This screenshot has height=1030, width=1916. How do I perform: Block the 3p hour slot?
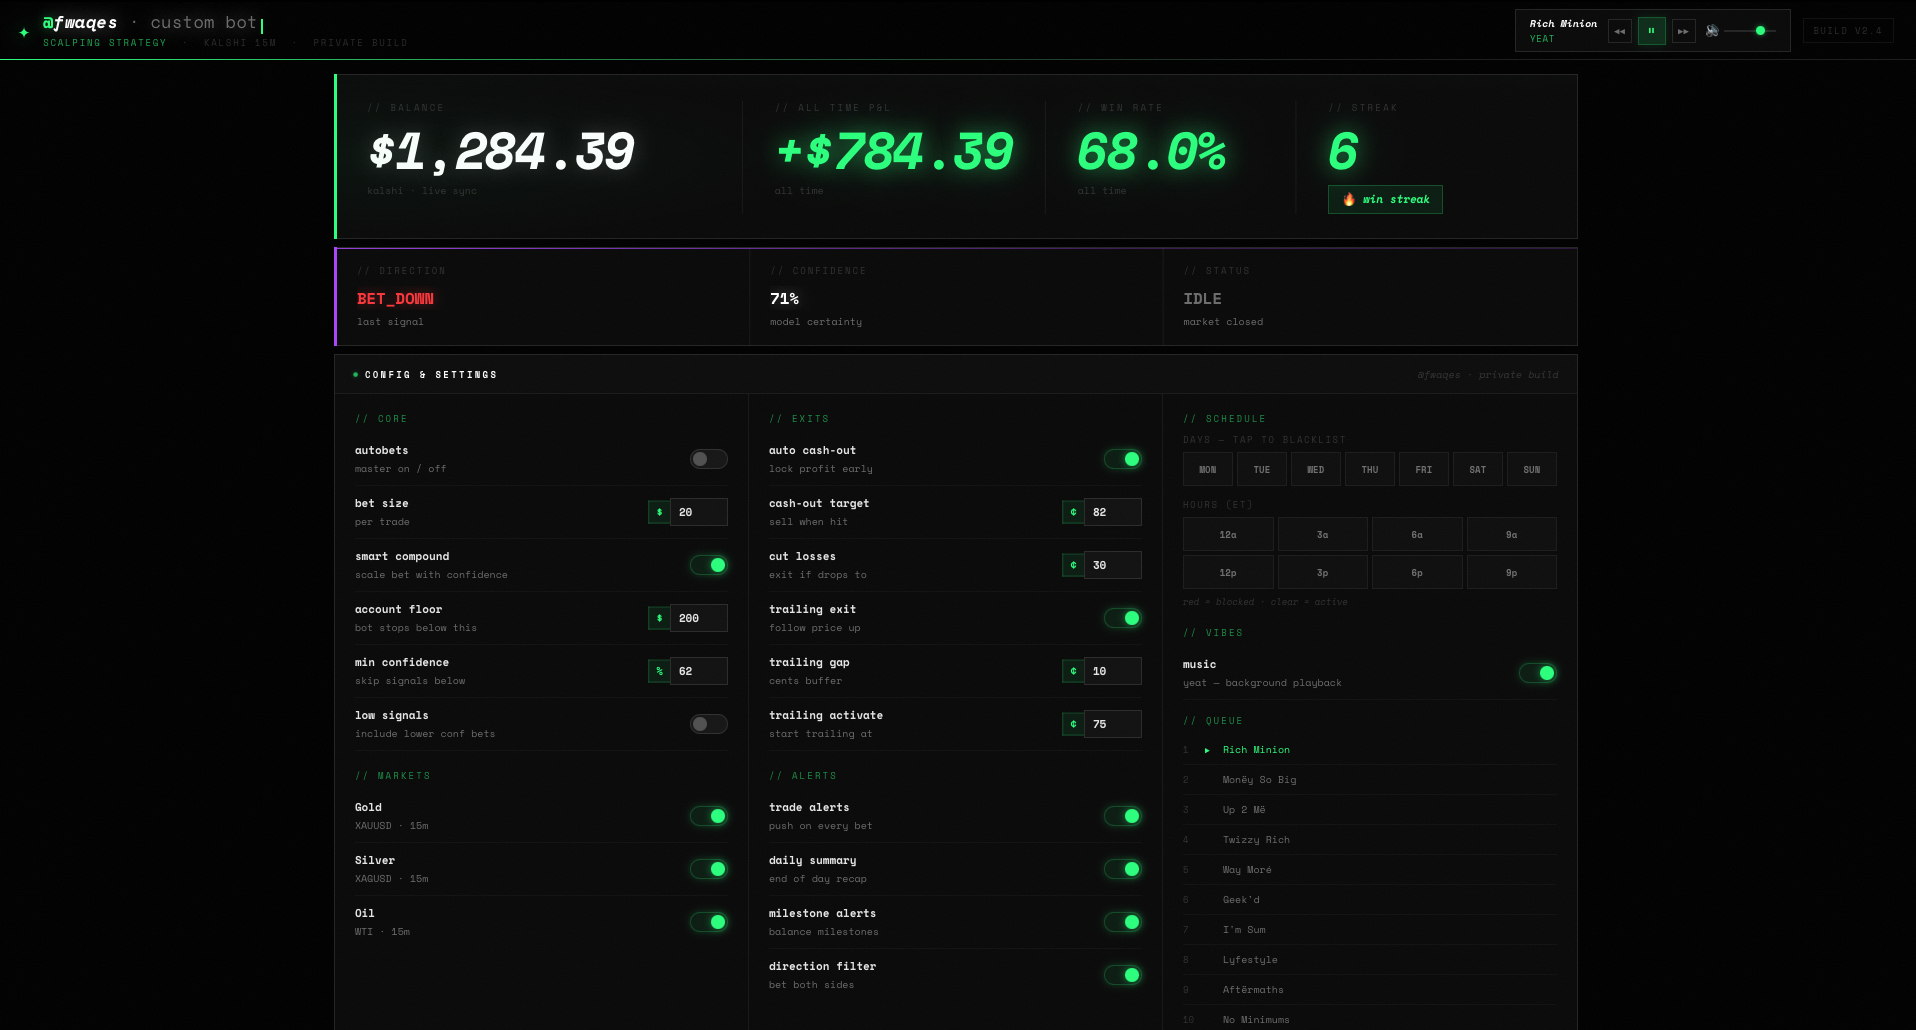pyautogui.click(x=1323, y=572)
